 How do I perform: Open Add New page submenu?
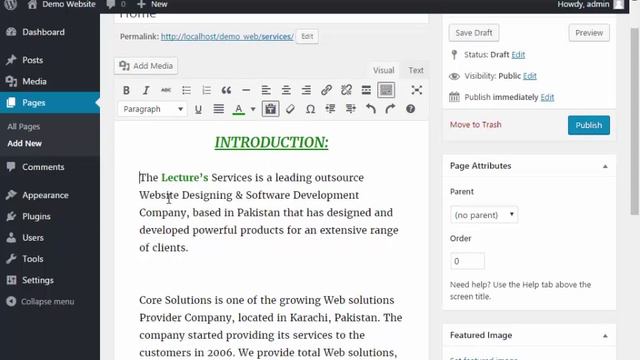point(24,143)
